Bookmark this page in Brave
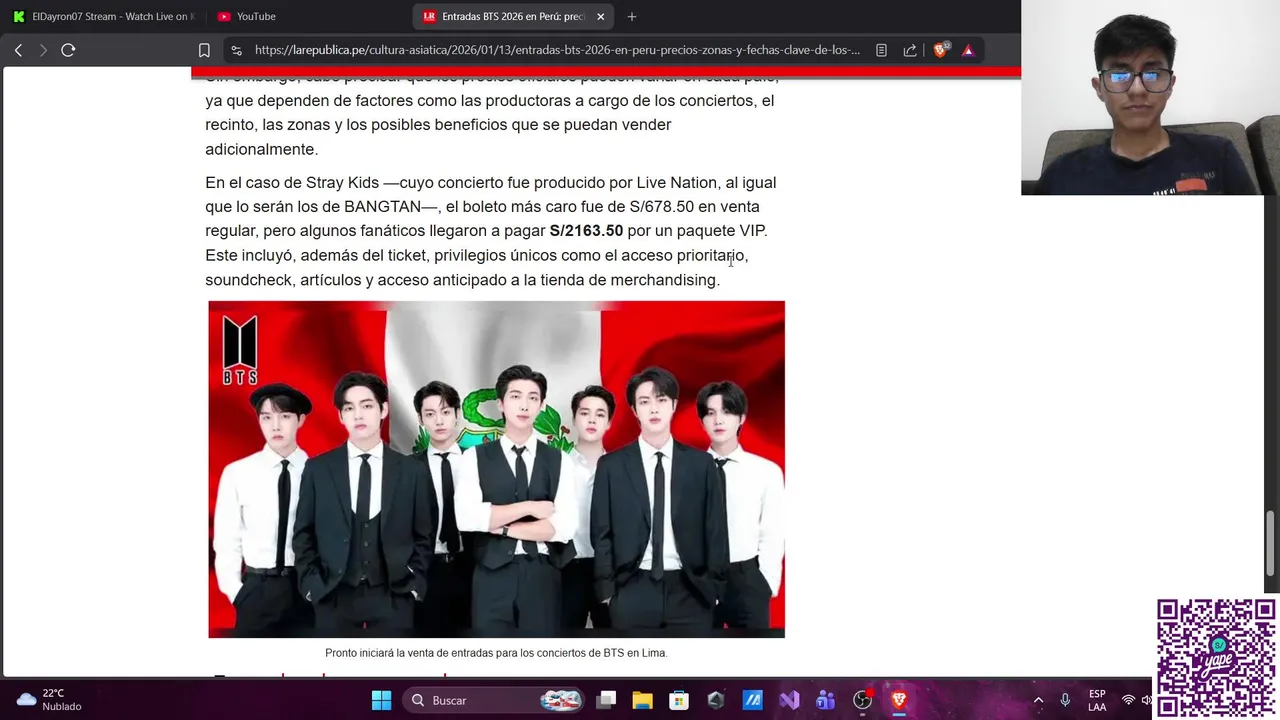This screenshot has width=1280, height=720. (204, 50)
